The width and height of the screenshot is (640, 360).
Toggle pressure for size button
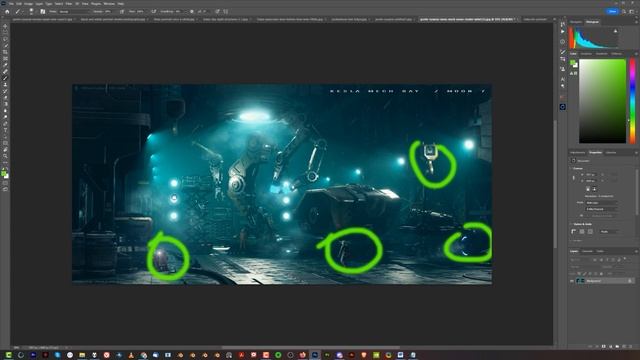point(217,11)
